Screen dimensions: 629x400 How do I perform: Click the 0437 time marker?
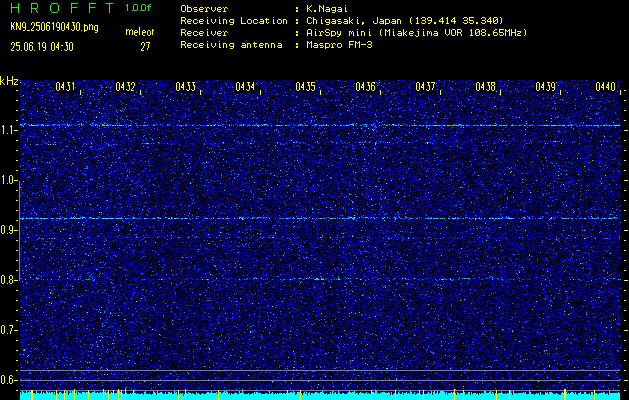point(426,86)
